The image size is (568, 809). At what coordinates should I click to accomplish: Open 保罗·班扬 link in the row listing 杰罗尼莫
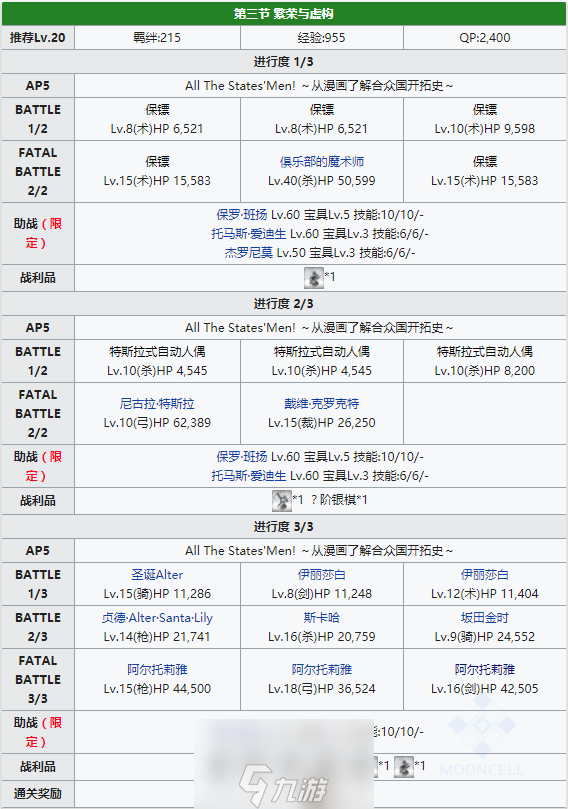coord(241,215)
